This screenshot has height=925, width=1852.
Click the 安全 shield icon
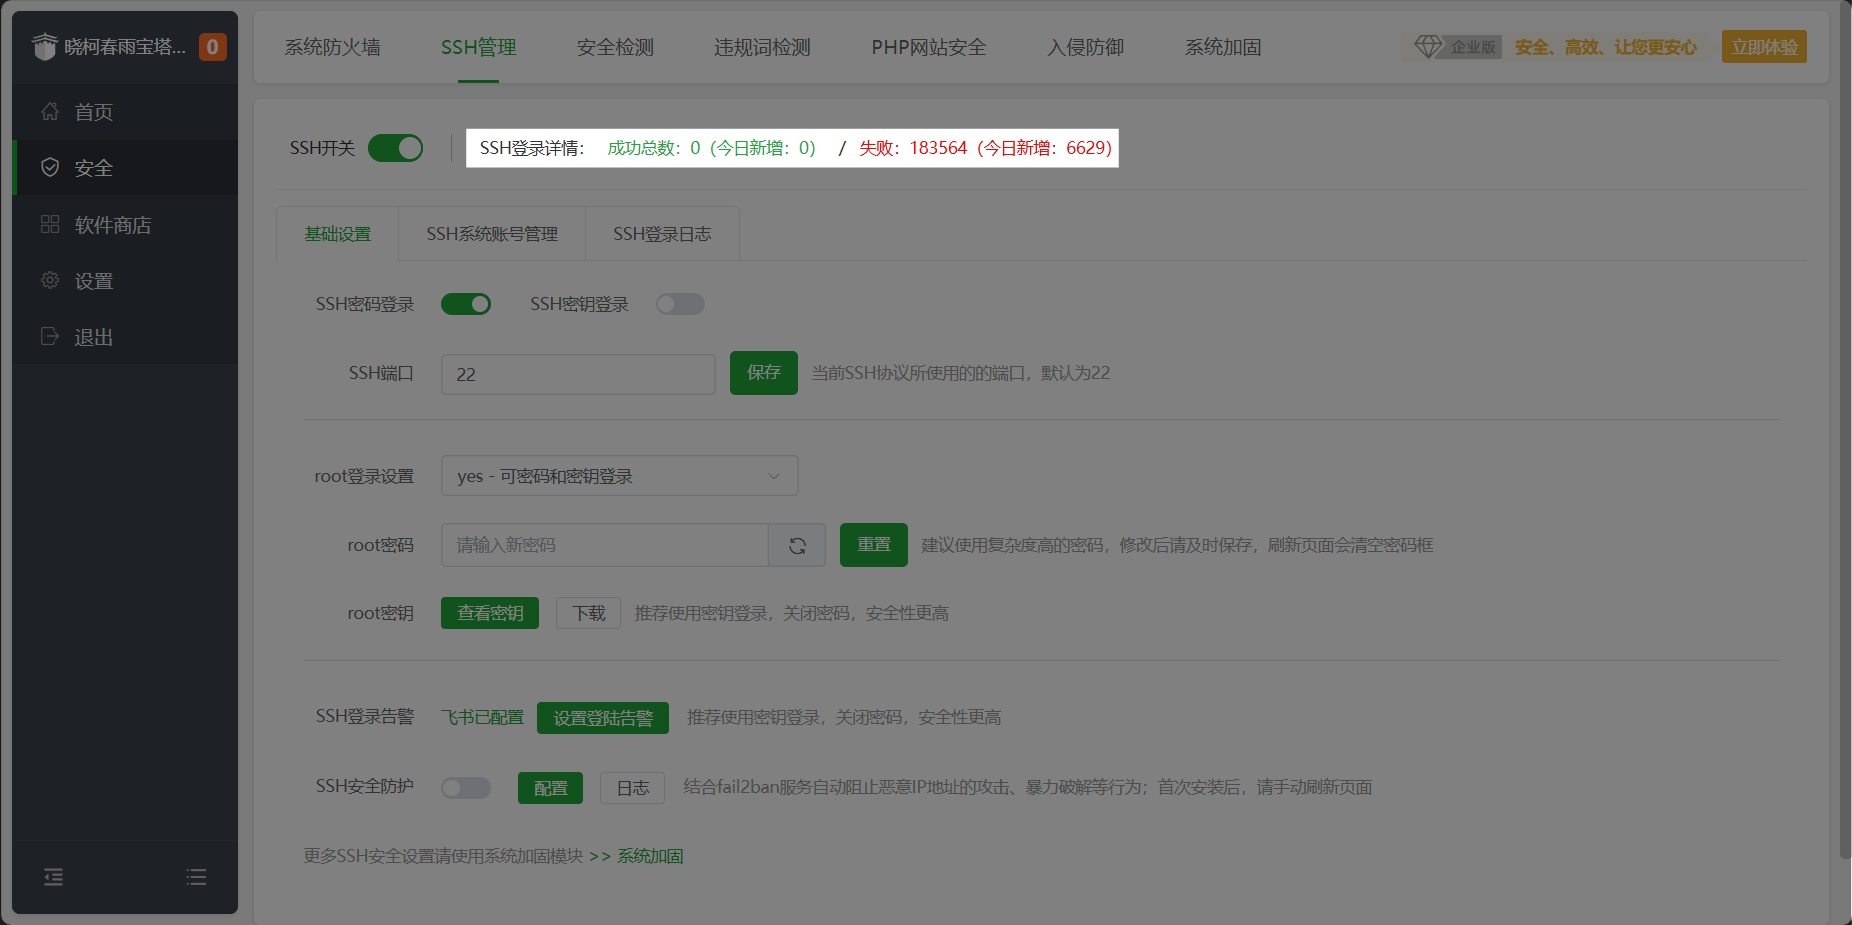[50, 167]
